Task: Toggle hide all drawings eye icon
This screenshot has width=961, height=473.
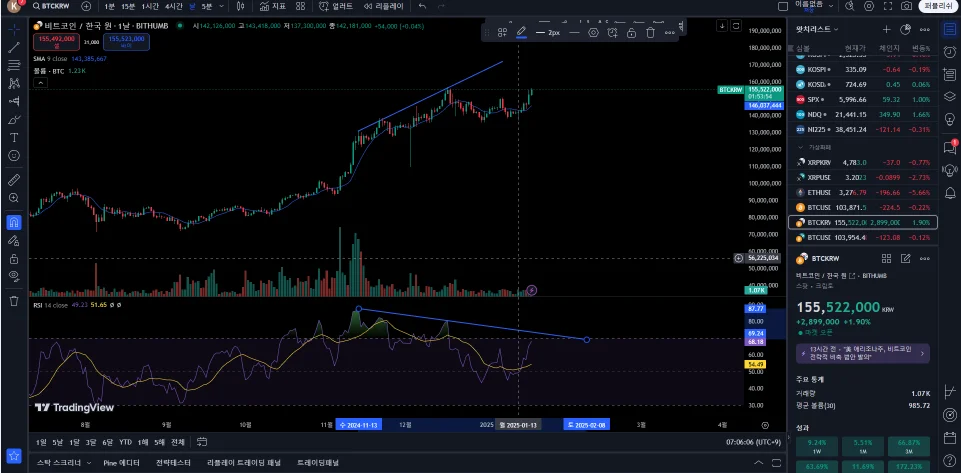Action: [14, 276]
